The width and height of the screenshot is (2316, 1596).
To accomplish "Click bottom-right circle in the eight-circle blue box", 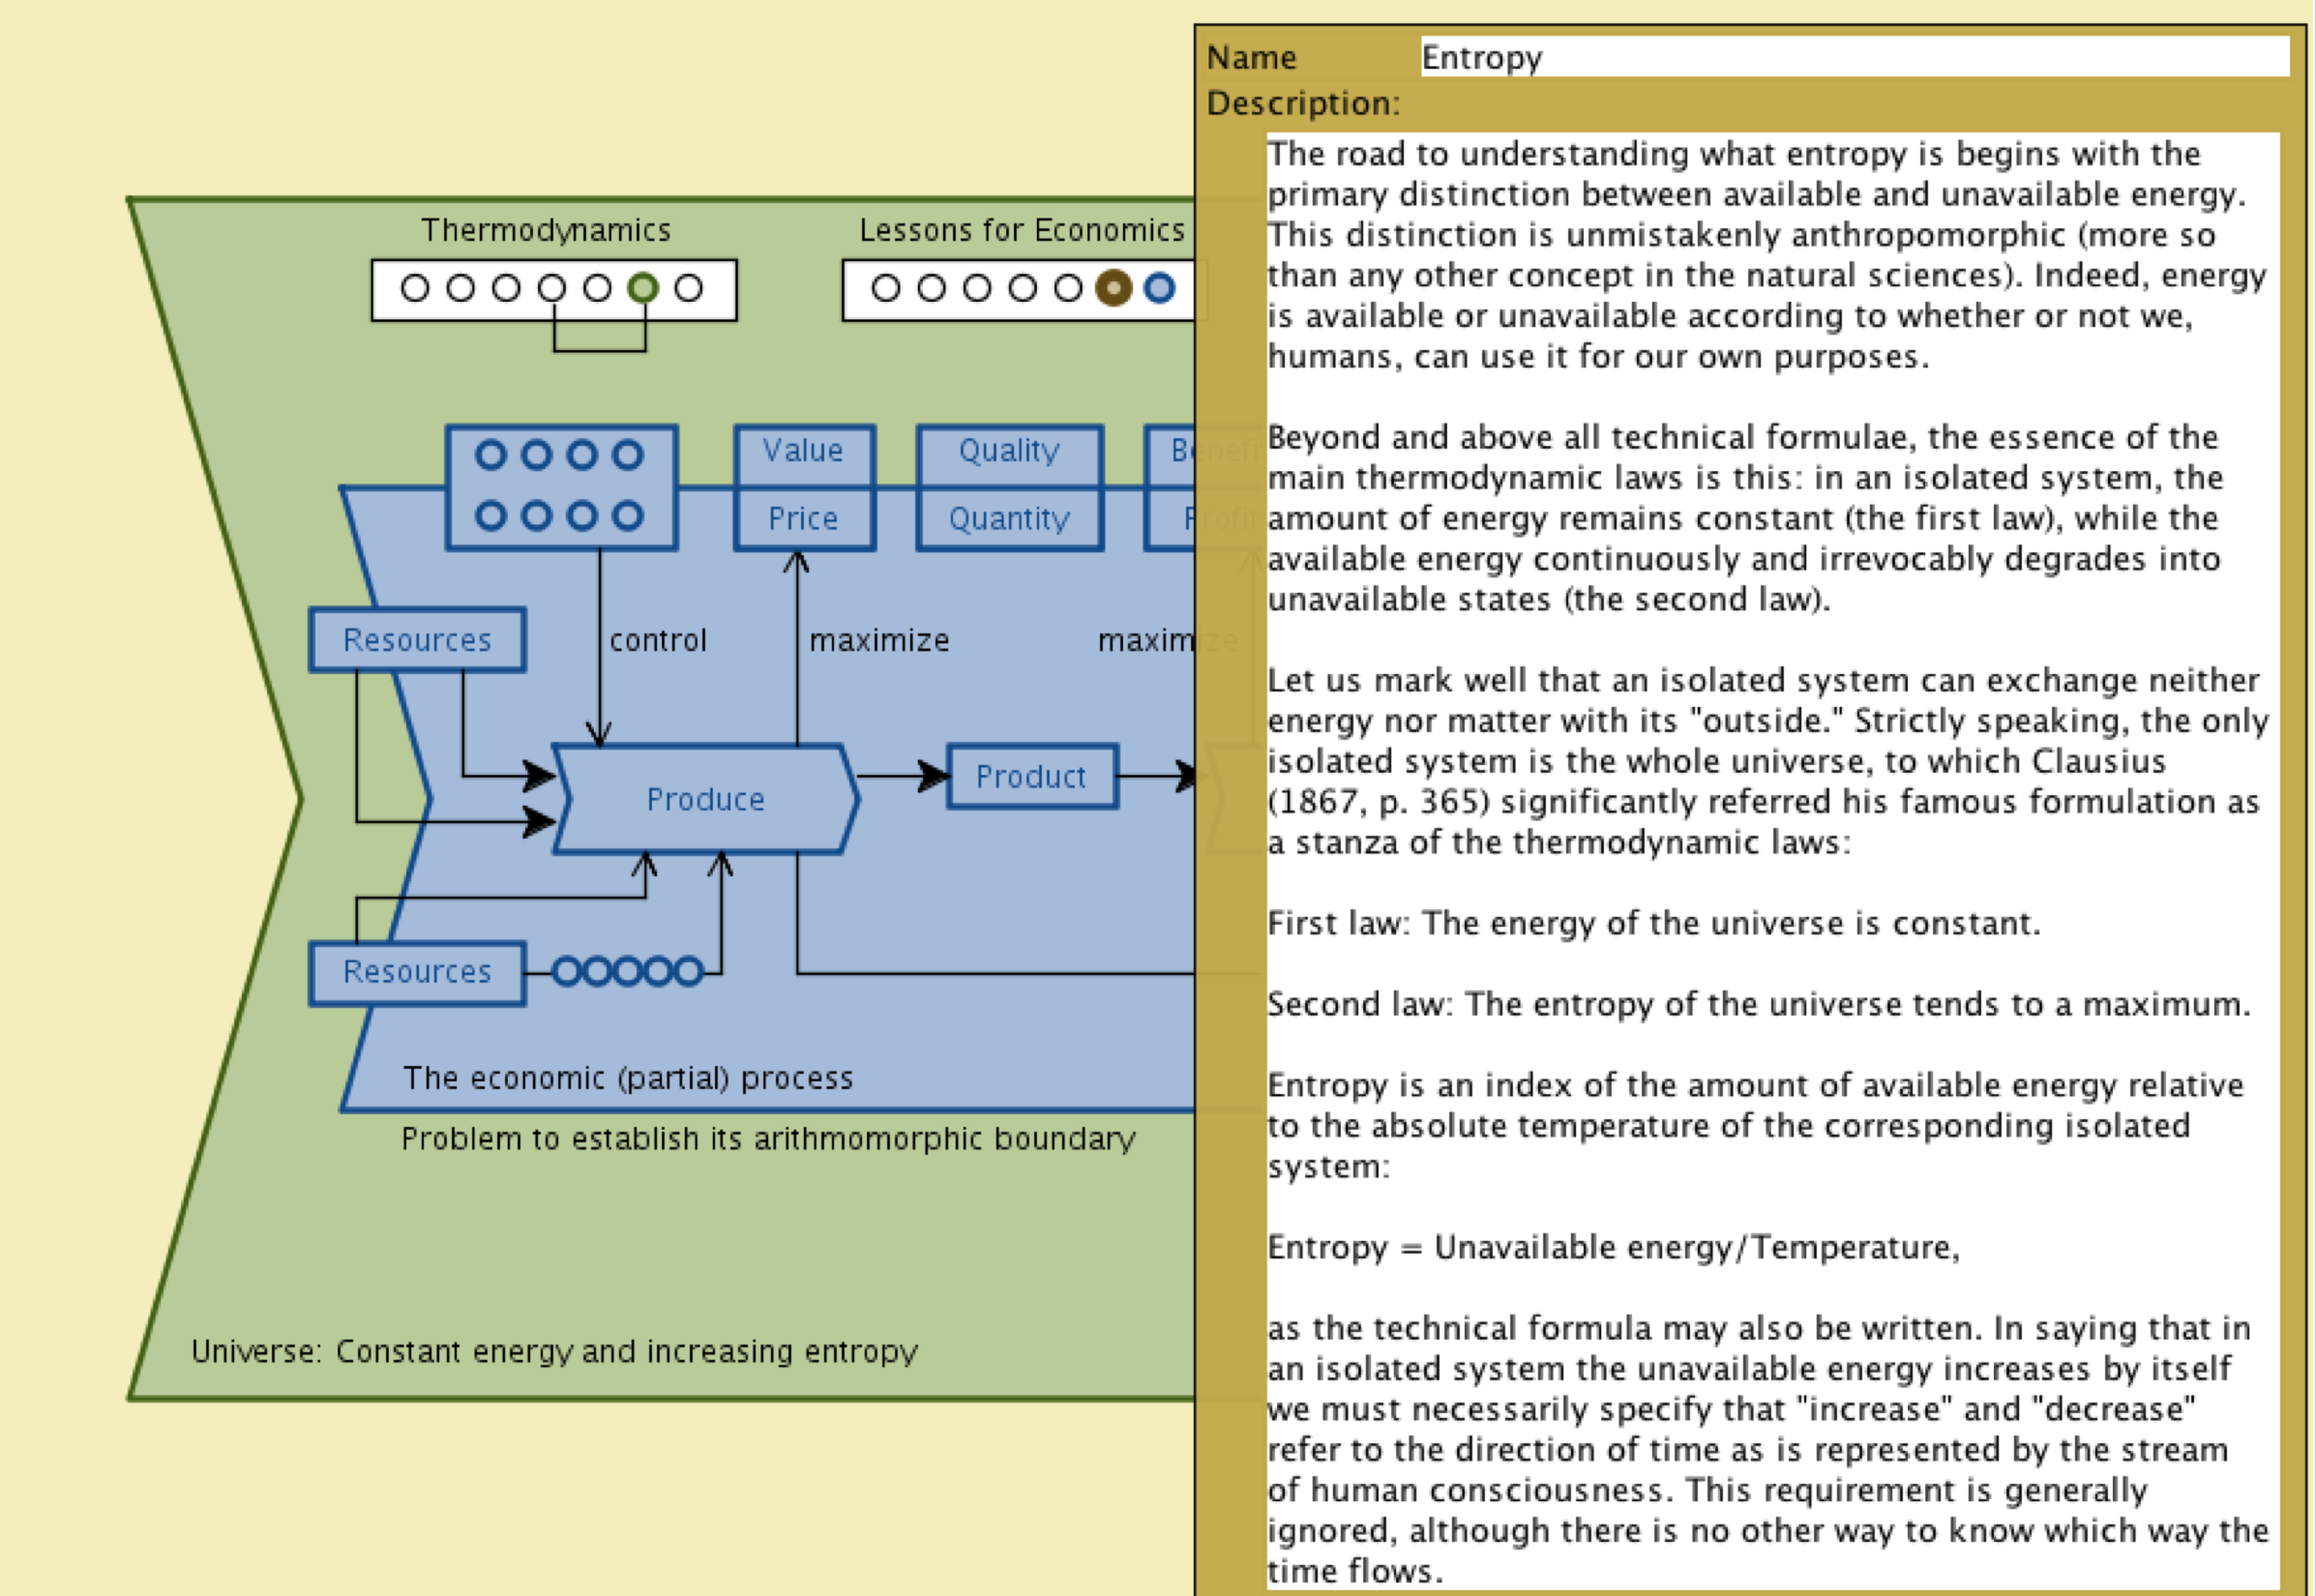I will coord(628,516).
